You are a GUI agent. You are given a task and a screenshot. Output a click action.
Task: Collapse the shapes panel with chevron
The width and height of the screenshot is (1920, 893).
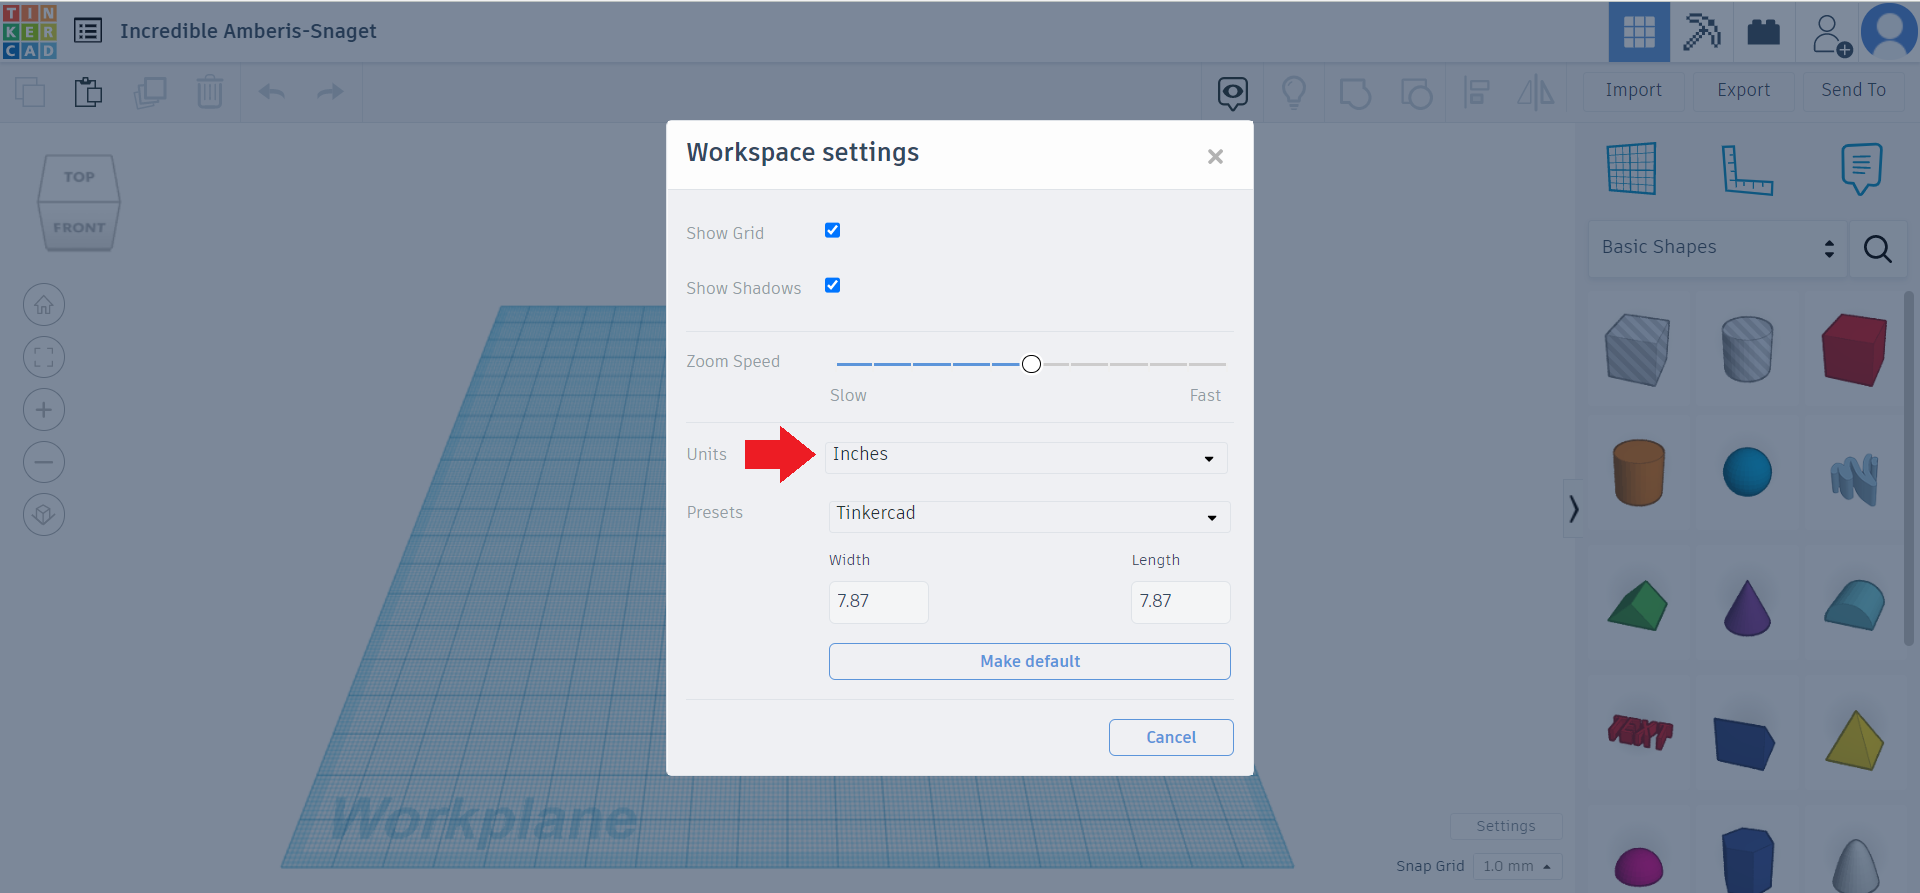click(x=1574, y=509)
